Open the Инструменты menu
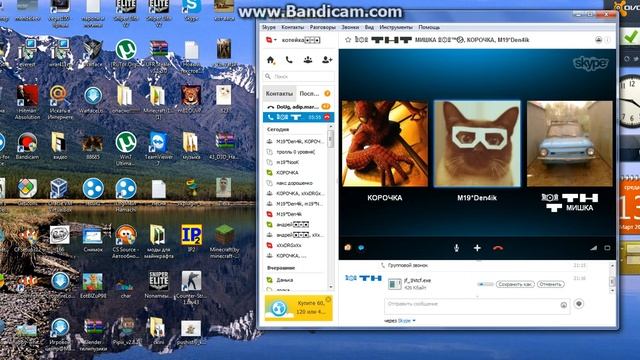Screen dimensions: 640x360 coord(396,27)
